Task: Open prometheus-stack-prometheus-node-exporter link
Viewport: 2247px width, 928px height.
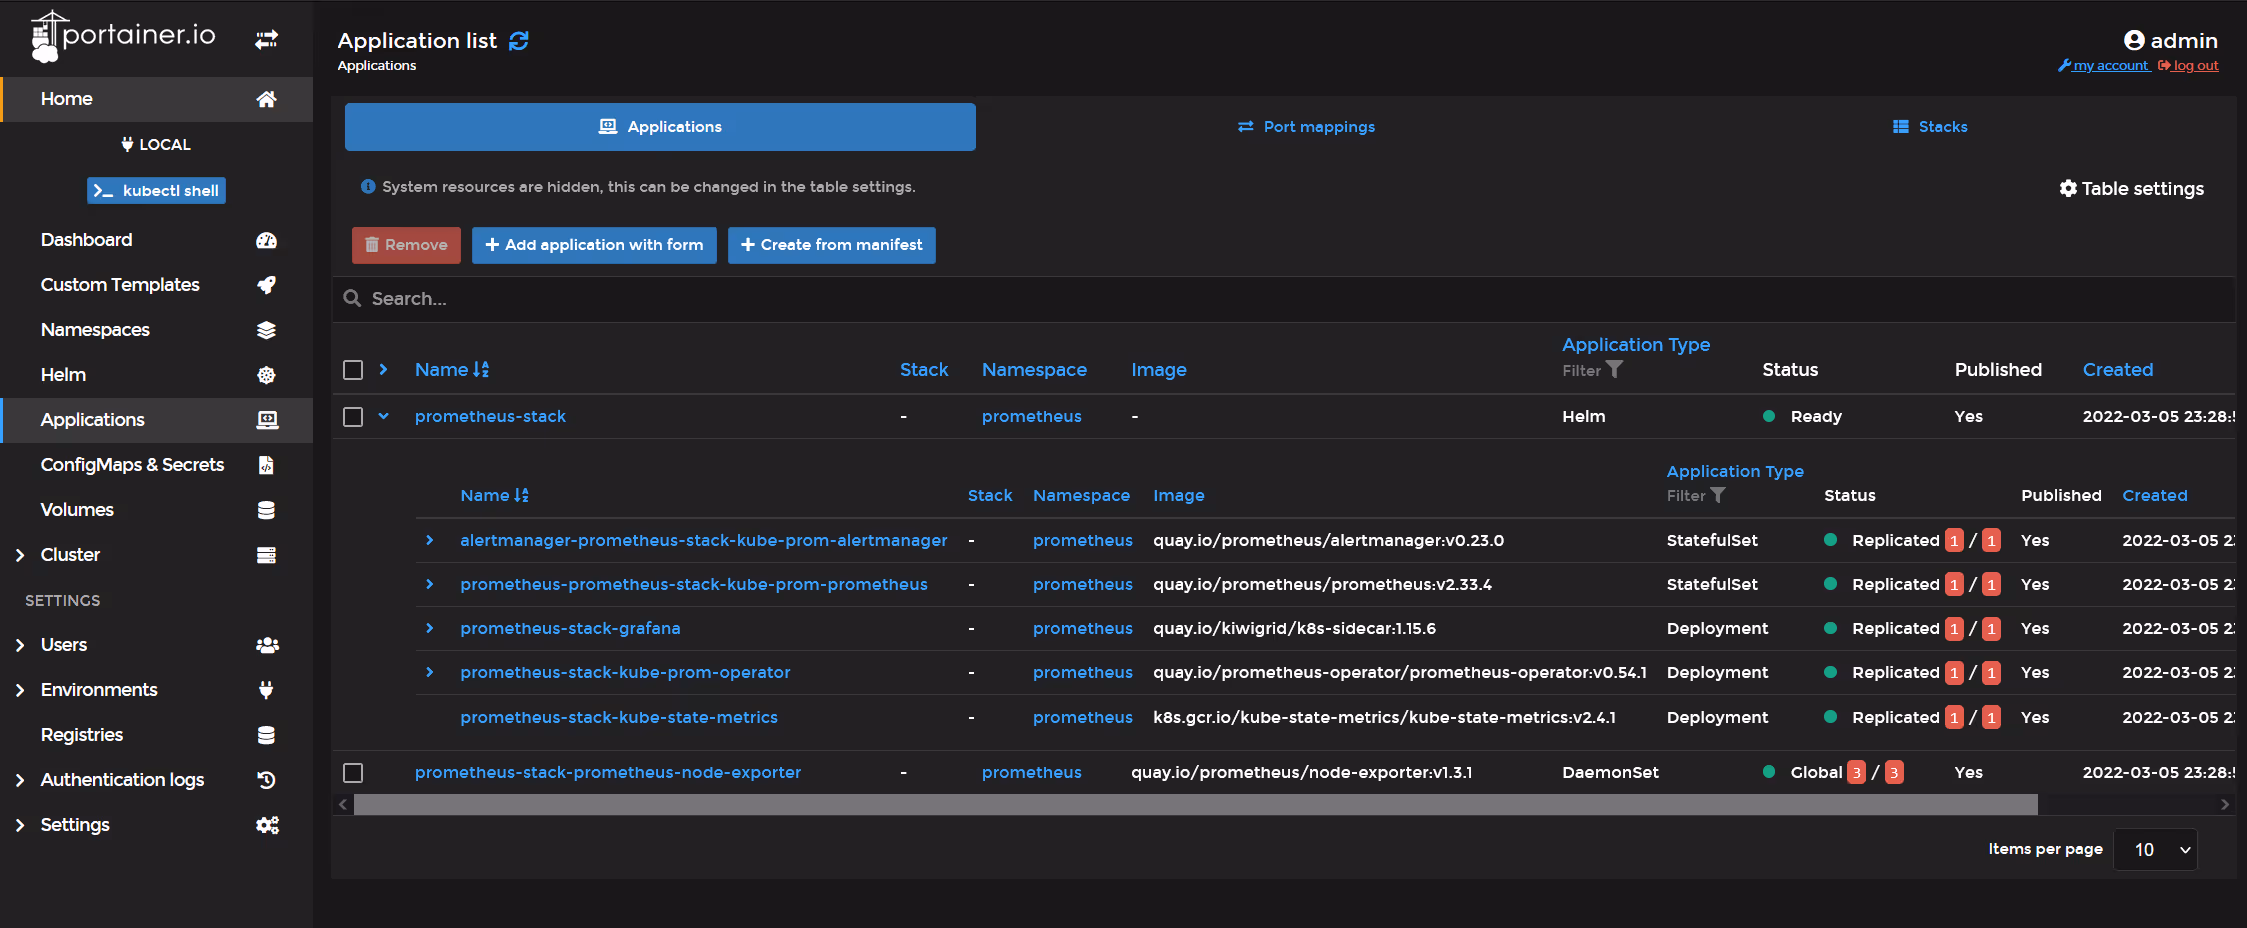Action: pyautogui.click(x=608, y=772)
